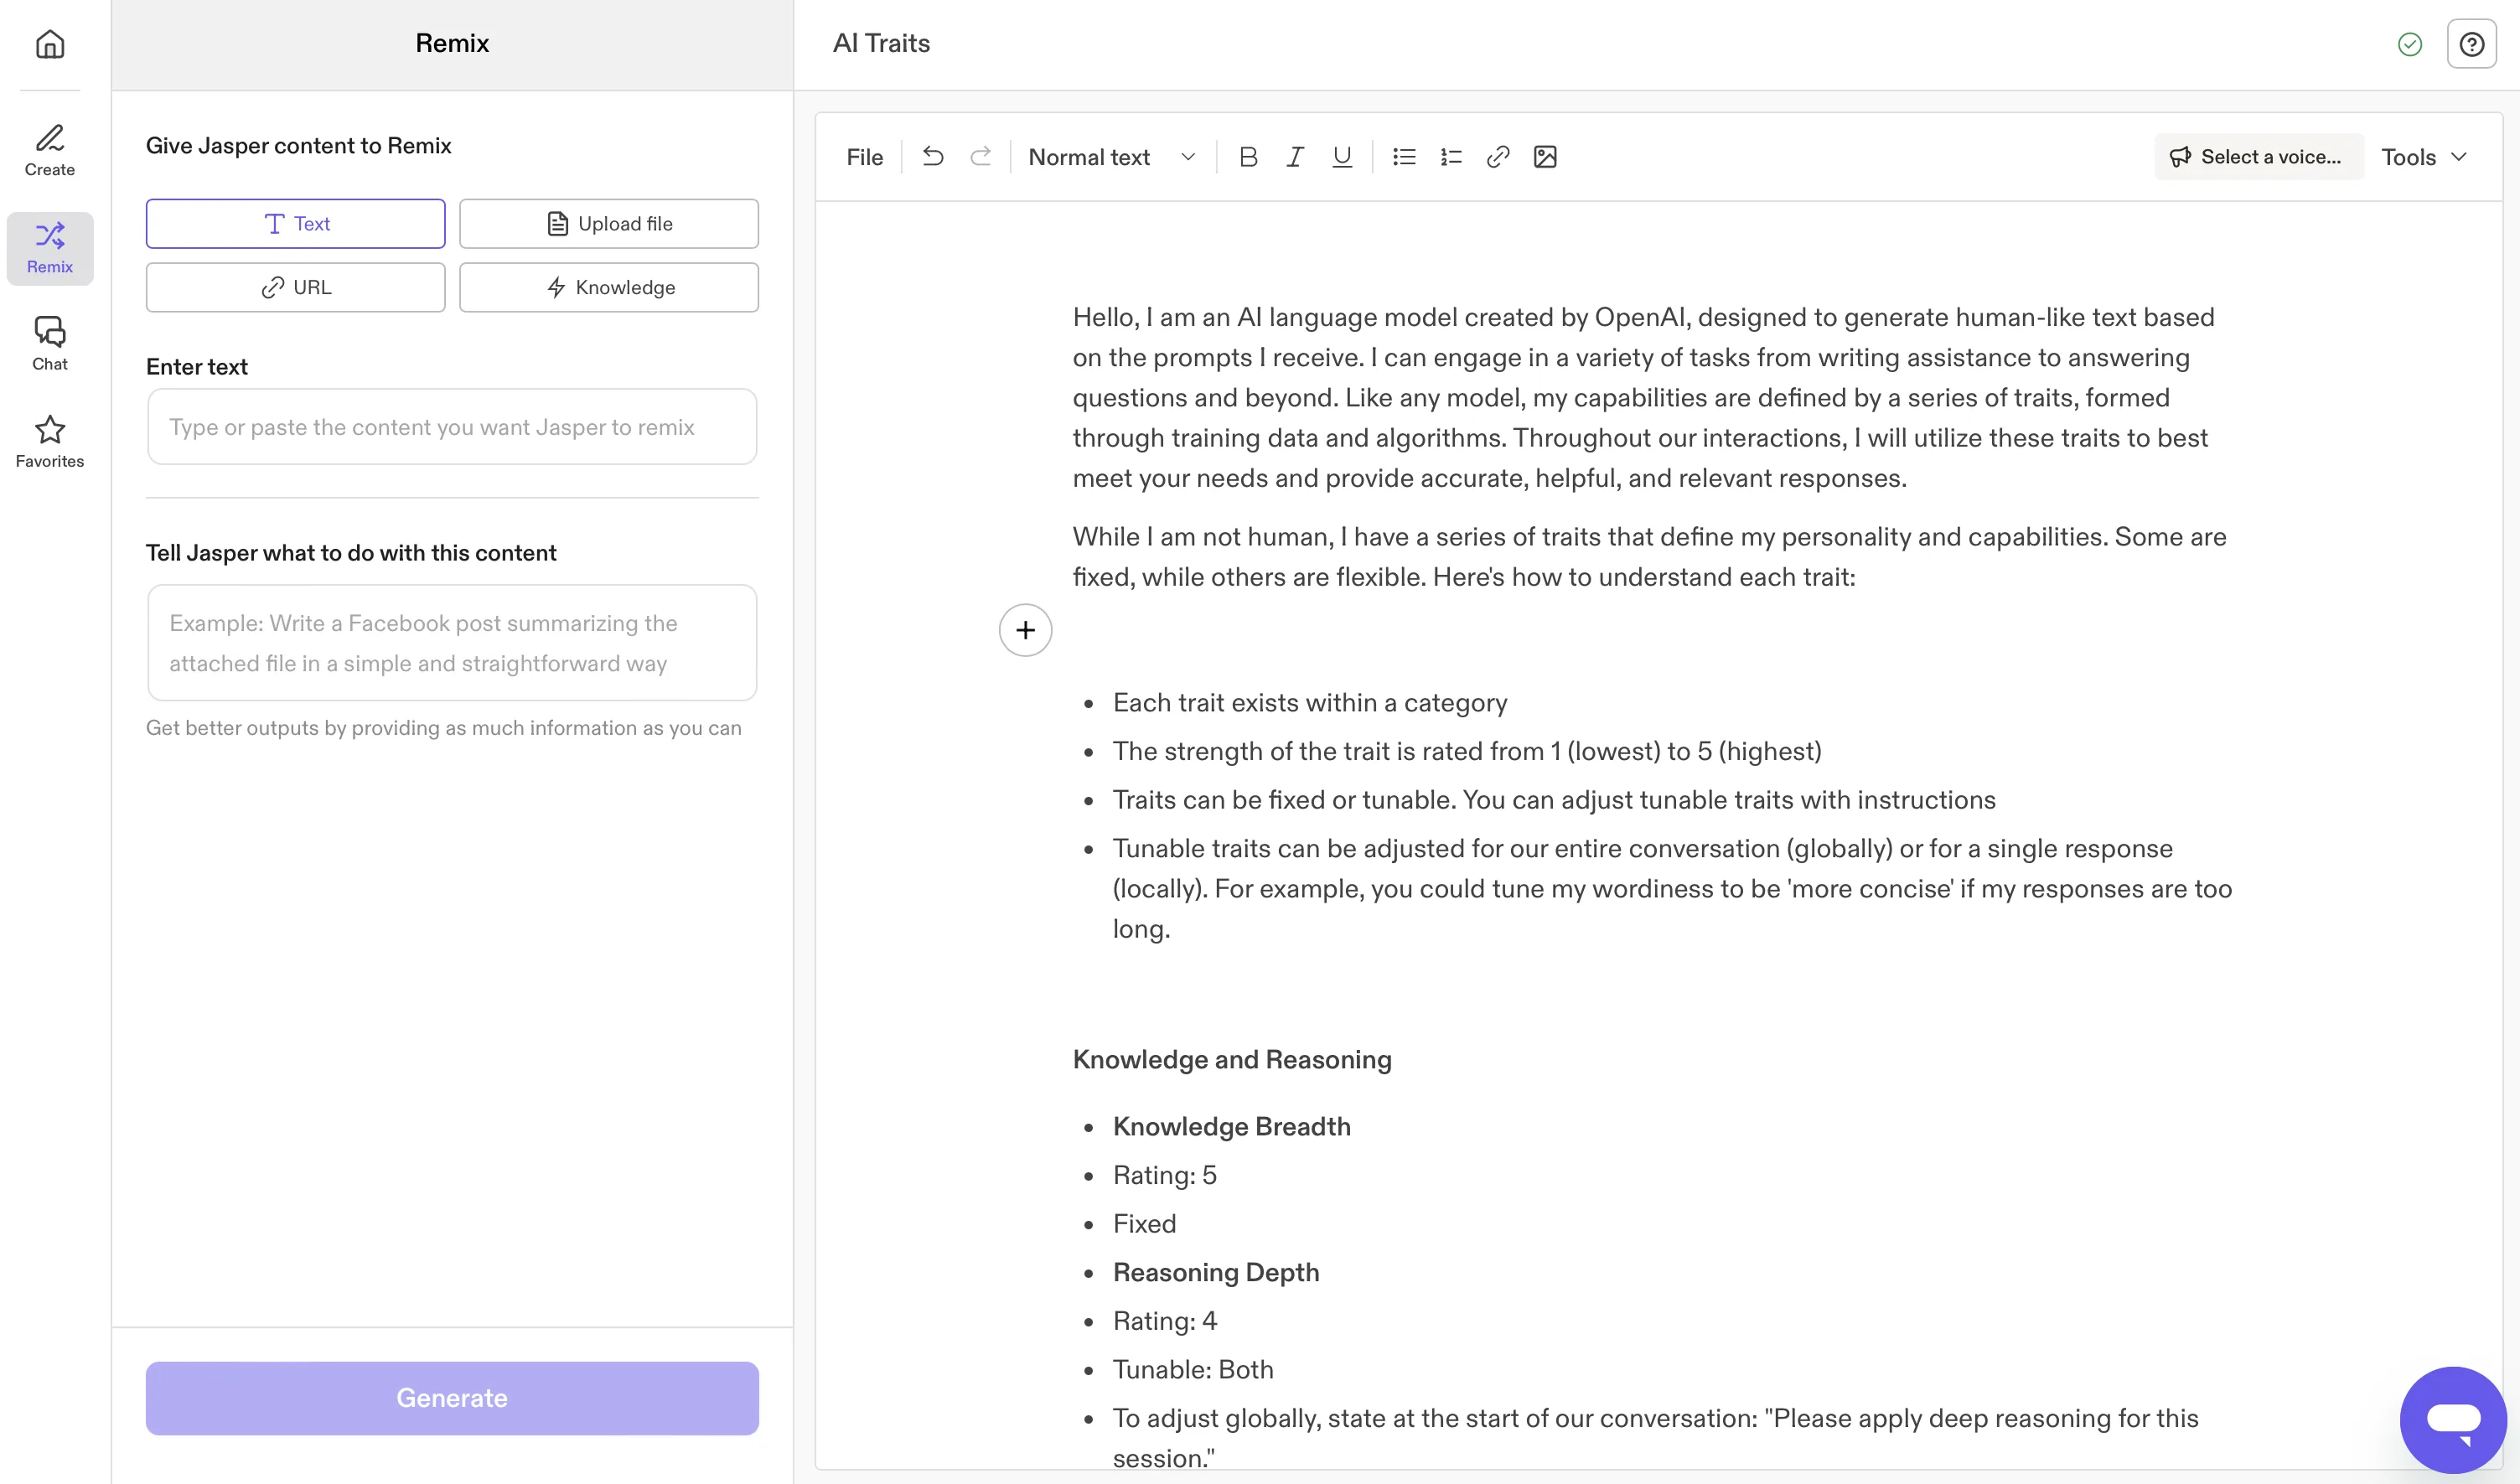The height and width of the screenshot is (1484, 2520).
Task: Apply numbered list formatting
Action: point(1450,157)
